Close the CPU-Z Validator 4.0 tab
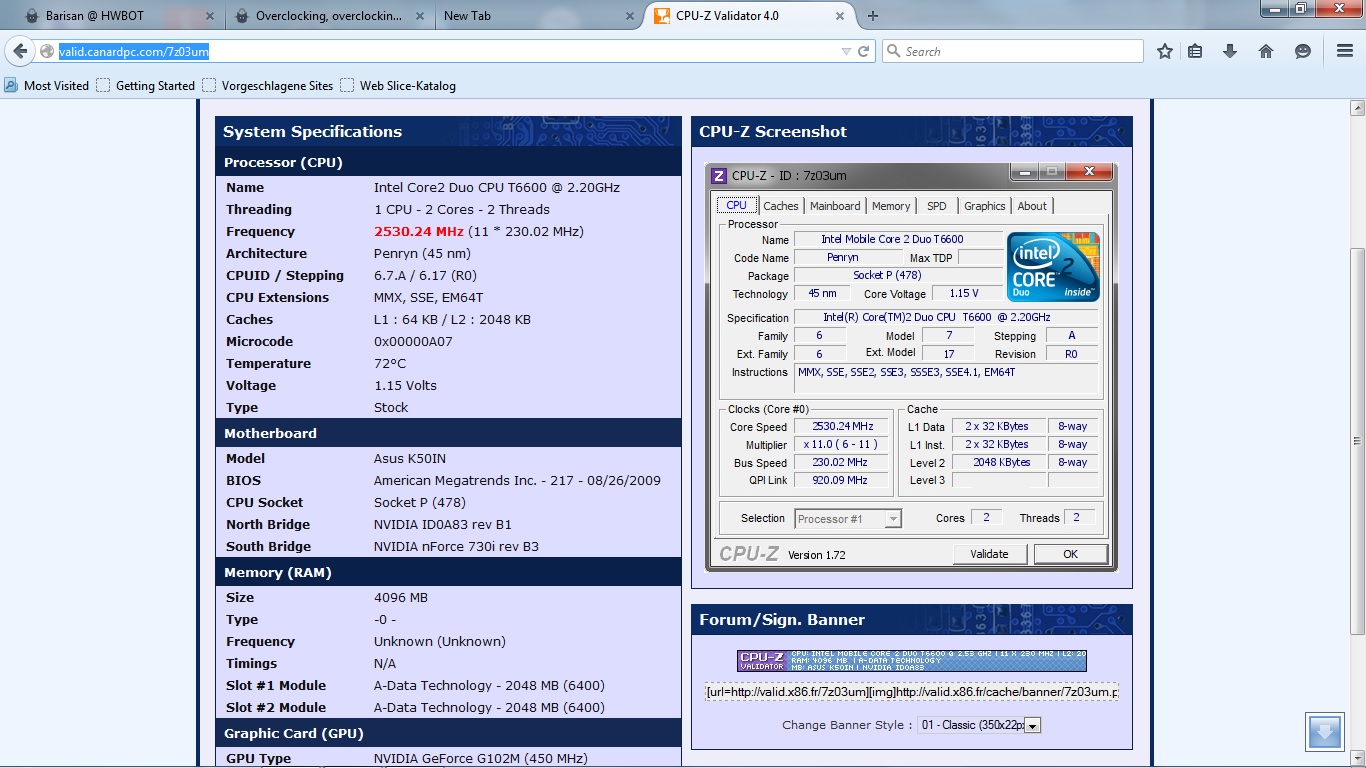 pos(839,16)
